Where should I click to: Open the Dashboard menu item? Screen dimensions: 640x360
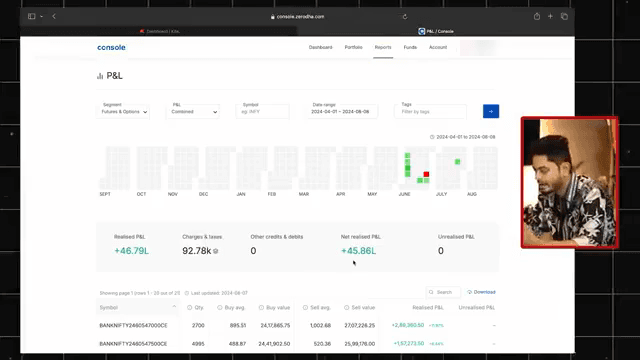coord(320,47)
